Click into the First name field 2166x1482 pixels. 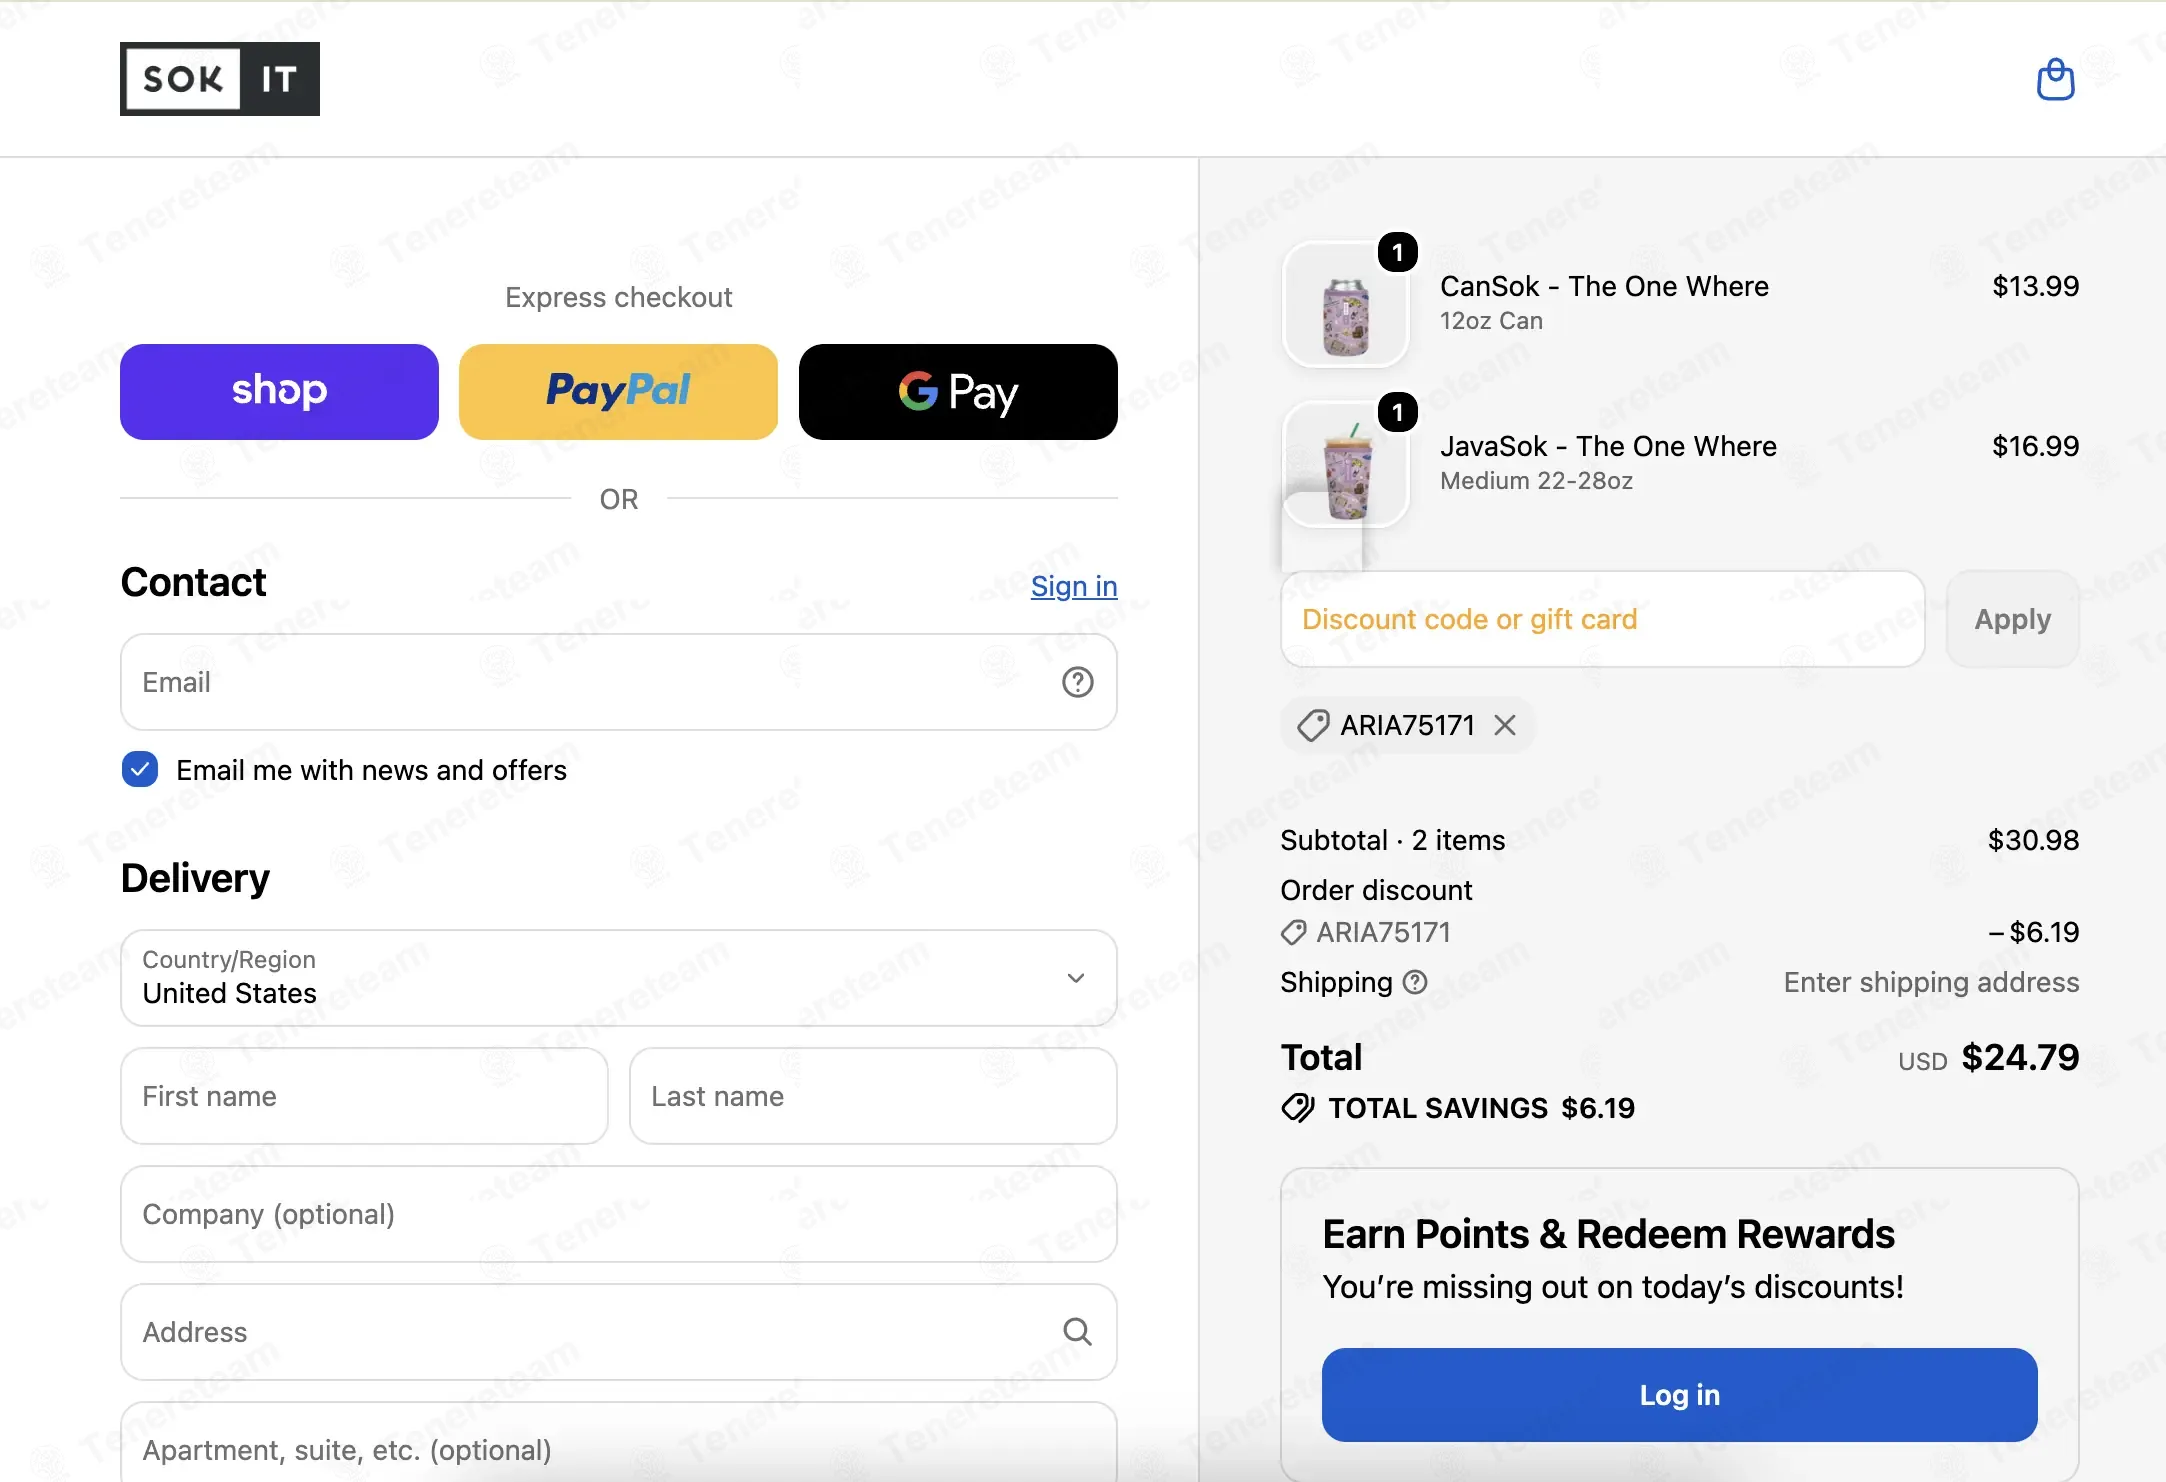pyautogui.click(x=364, y=1096)
